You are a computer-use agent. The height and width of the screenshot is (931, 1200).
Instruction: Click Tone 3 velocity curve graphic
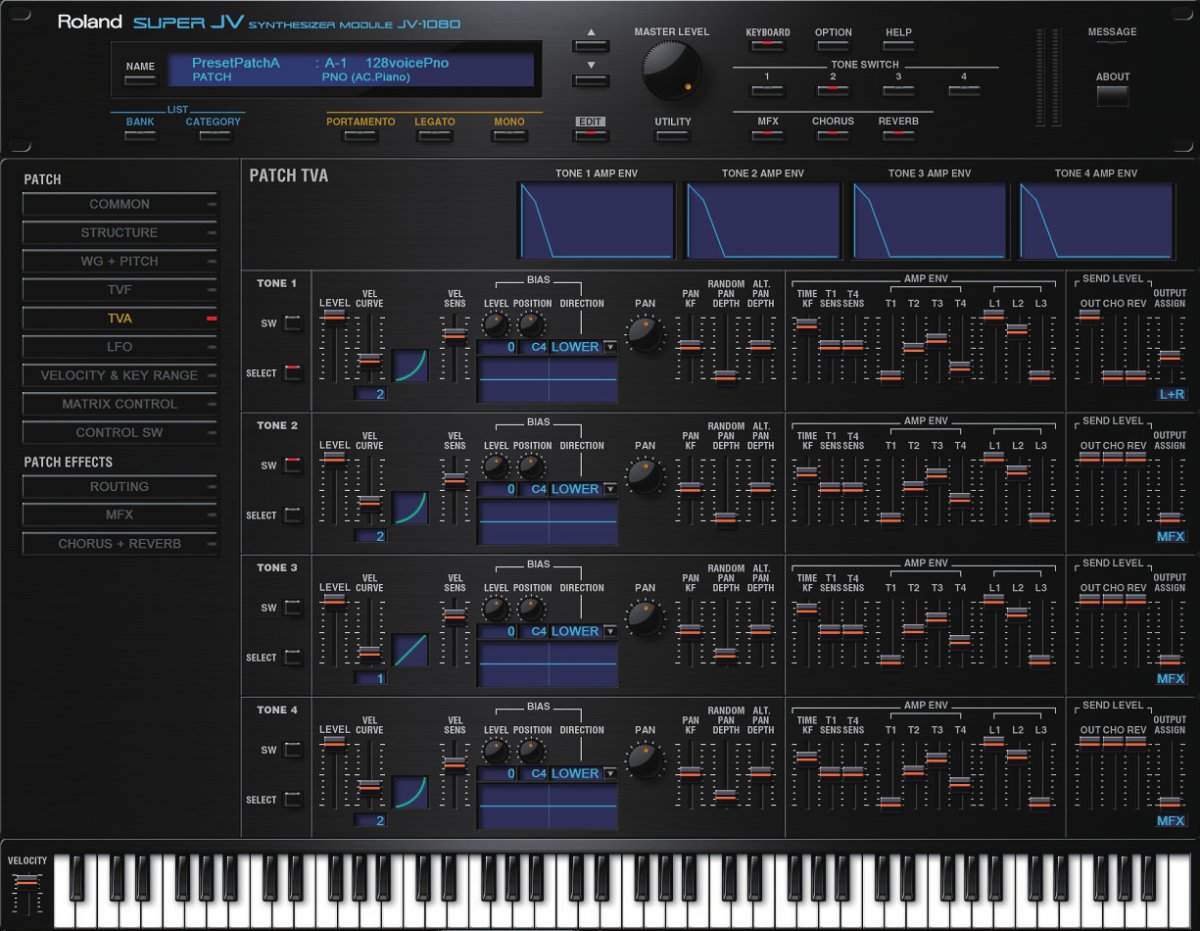[411, 650]
